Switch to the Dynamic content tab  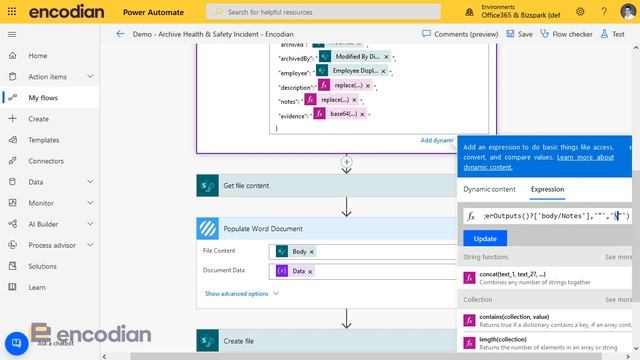[489, 189]
